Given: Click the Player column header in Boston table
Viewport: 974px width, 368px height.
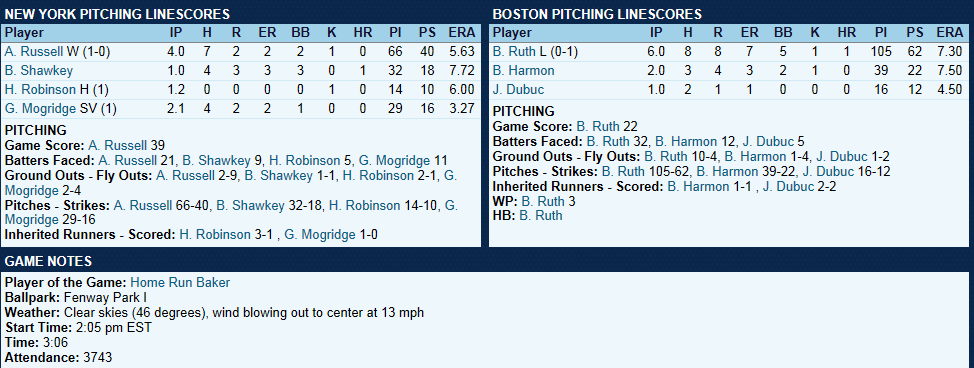Looking at the screenshot, I should pos(512,33).
